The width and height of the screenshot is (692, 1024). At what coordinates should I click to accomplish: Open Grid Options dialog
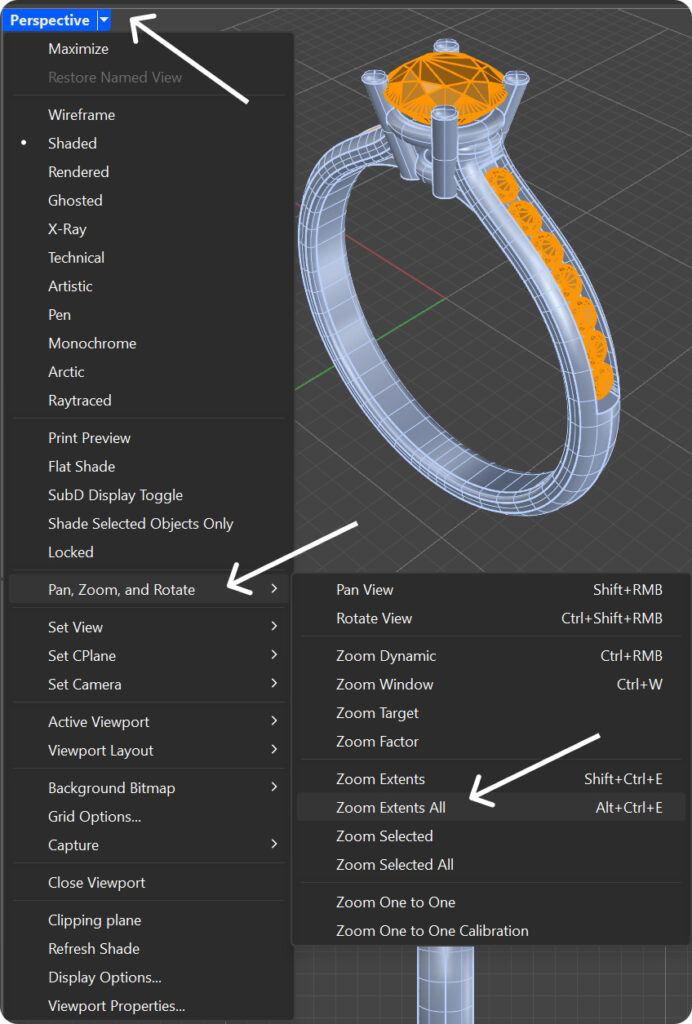94,816
